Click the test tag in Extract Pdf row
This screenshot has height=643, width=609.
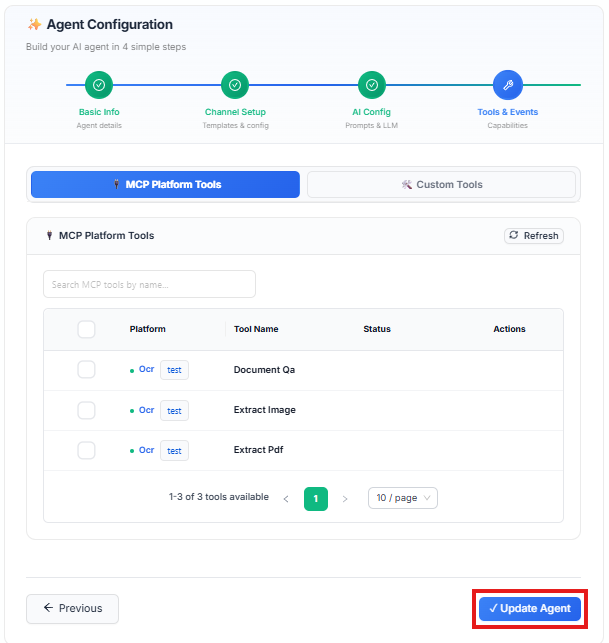click(174, 451)
